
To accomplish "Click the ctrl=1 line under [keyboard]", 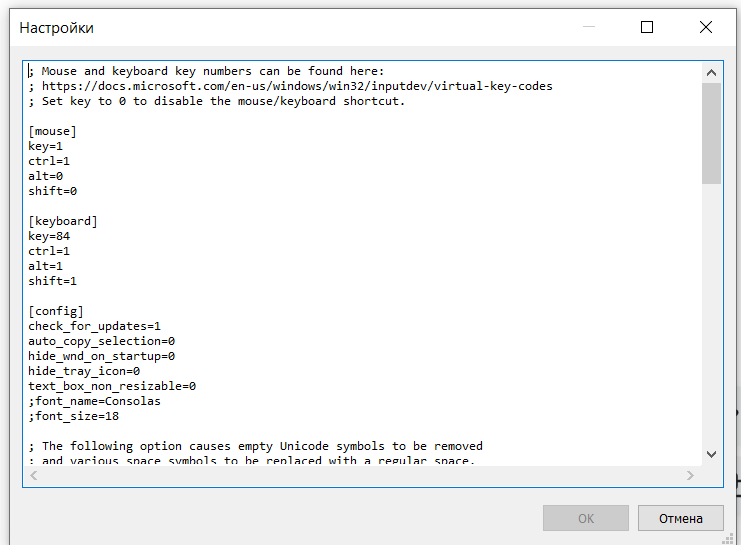I will coord(49,251).
